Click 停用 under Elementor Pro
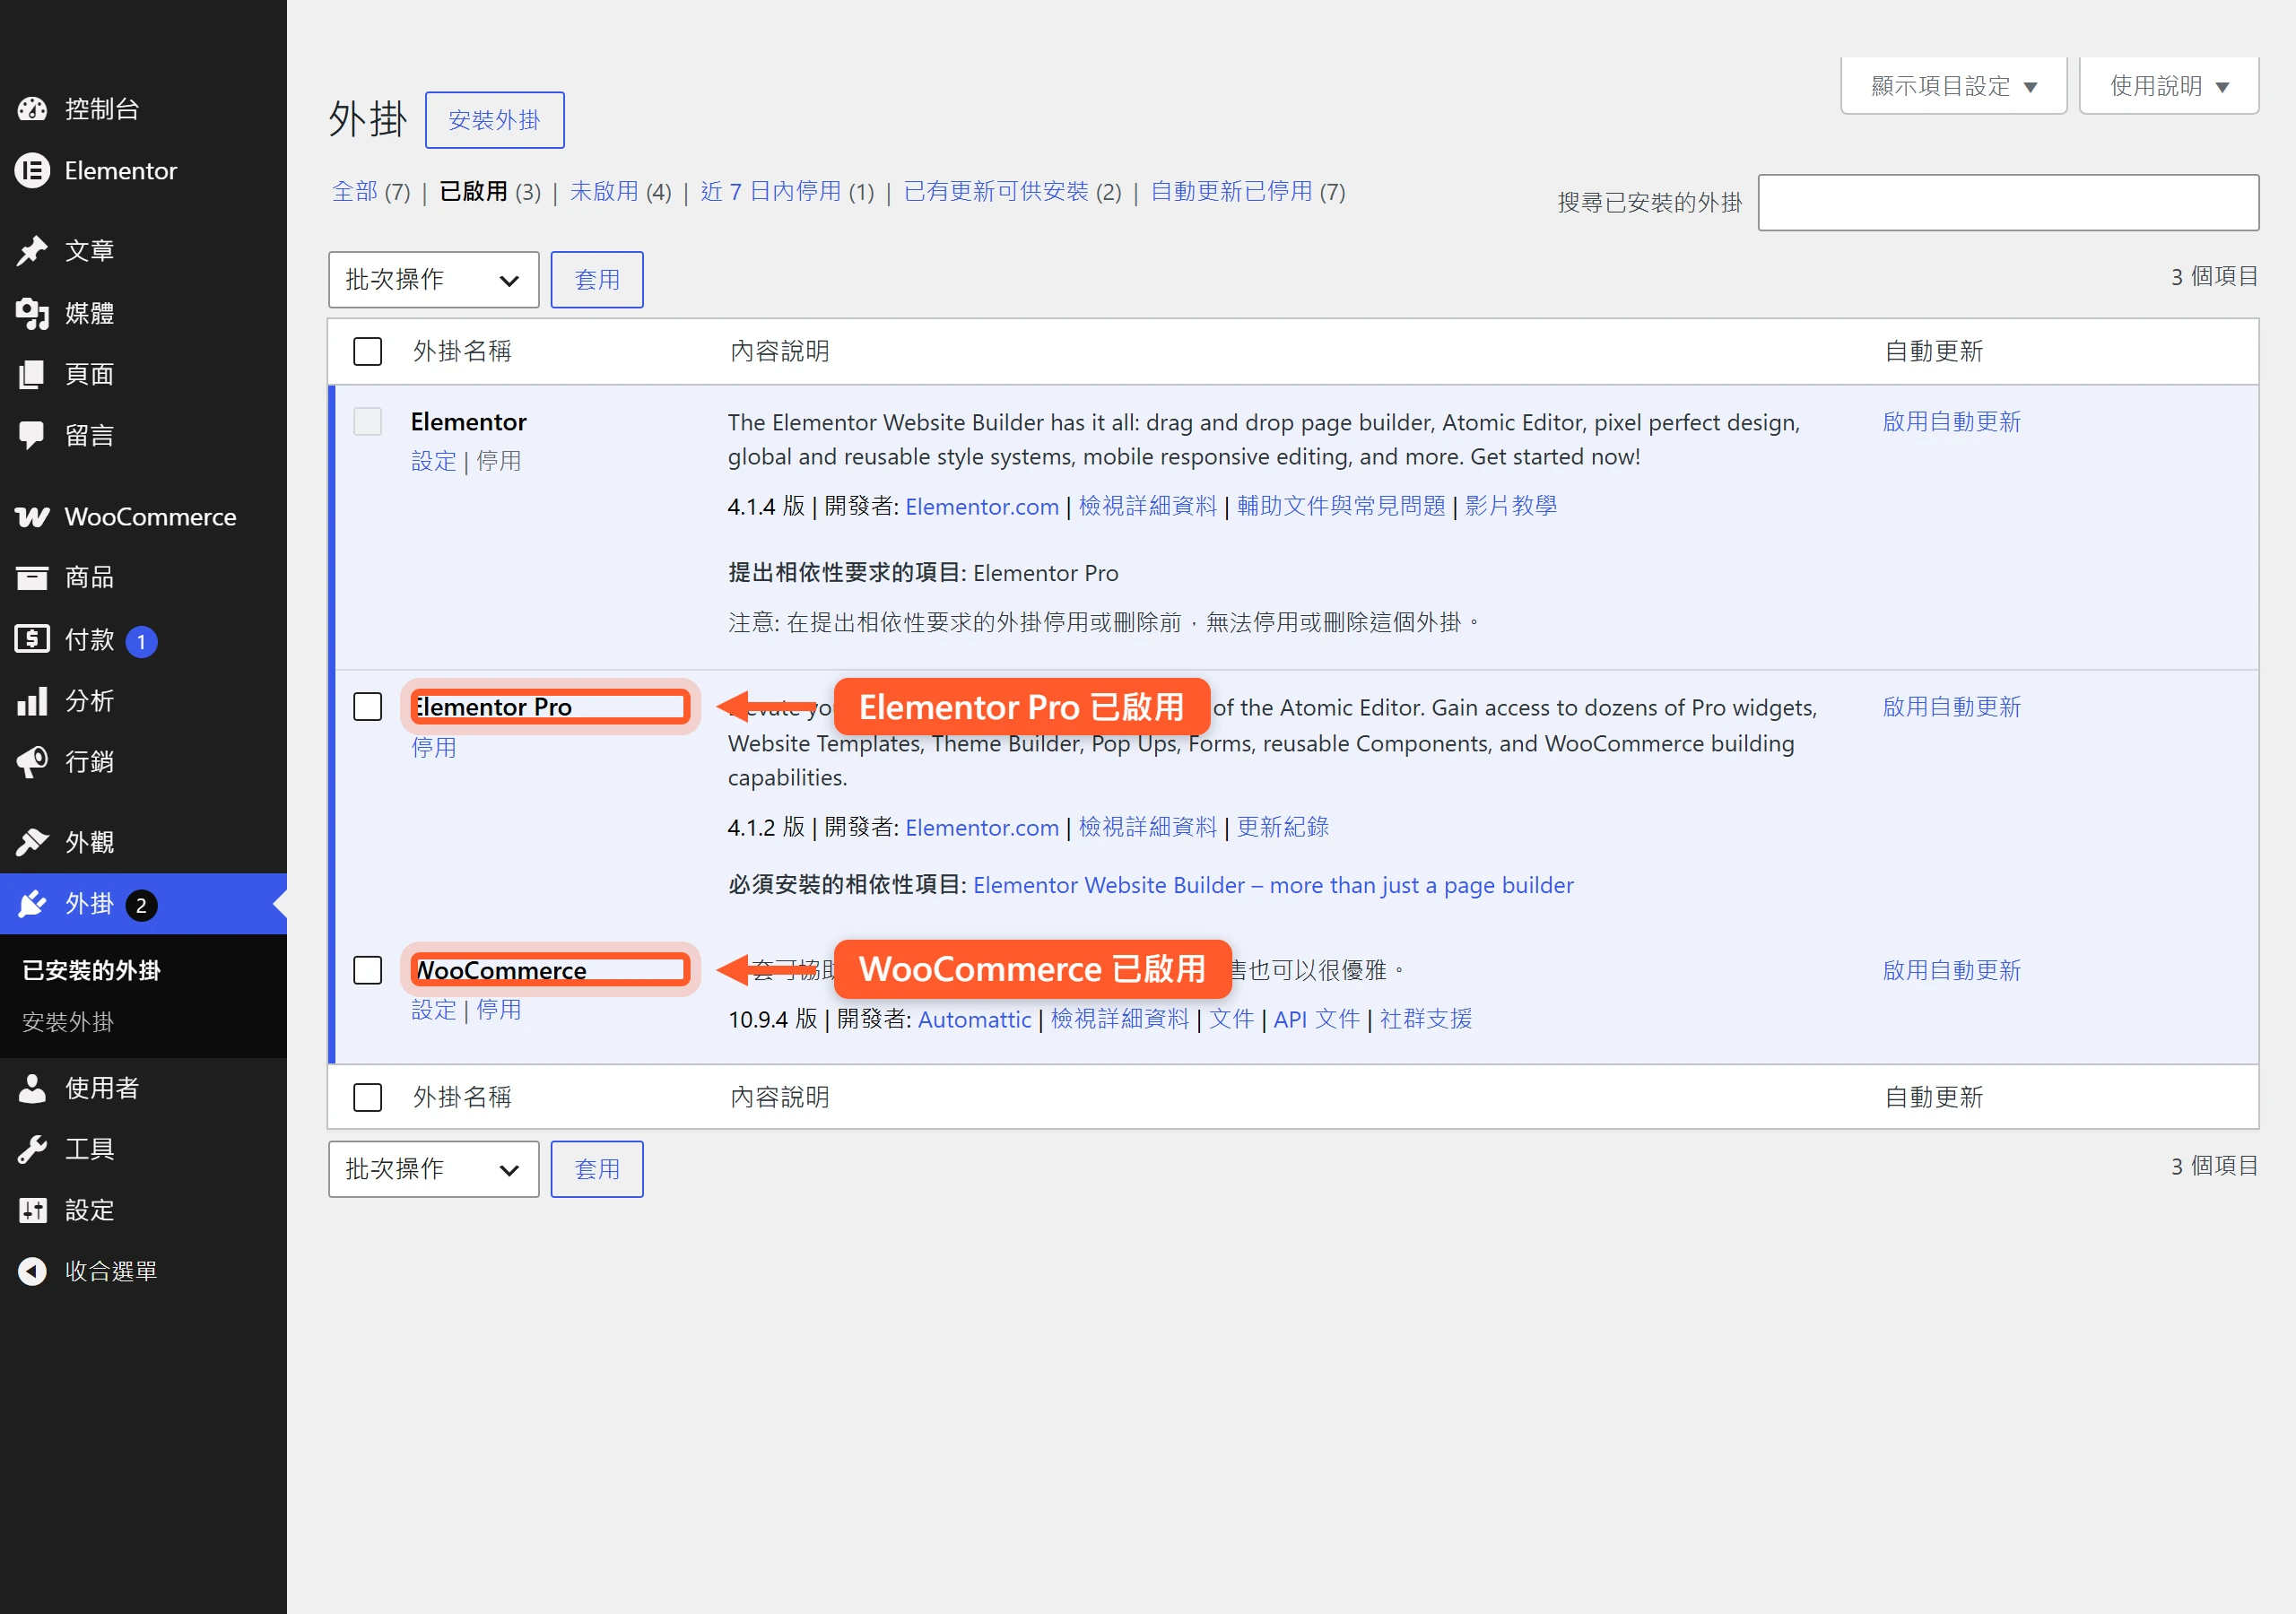This screenshot has height=1614, width=2296. pos(433,747)
